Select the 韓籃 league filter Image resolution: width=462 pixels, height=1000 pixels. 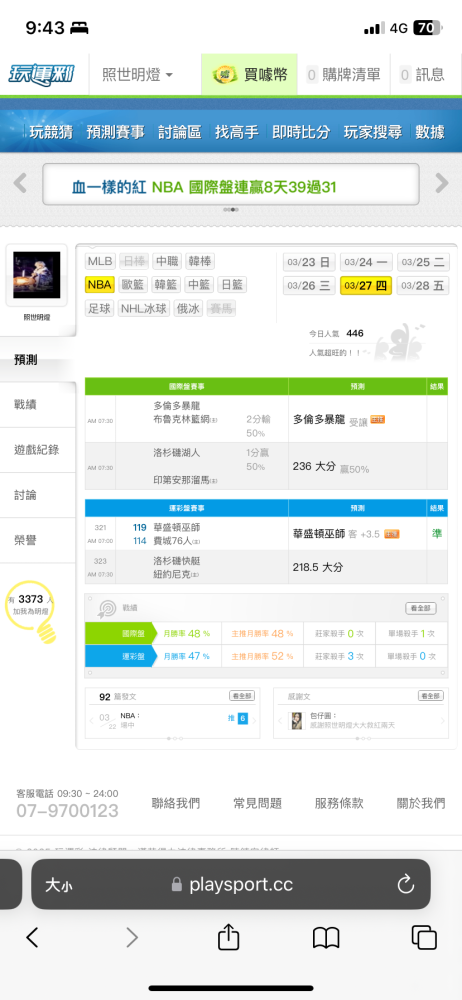coord(167,284)
